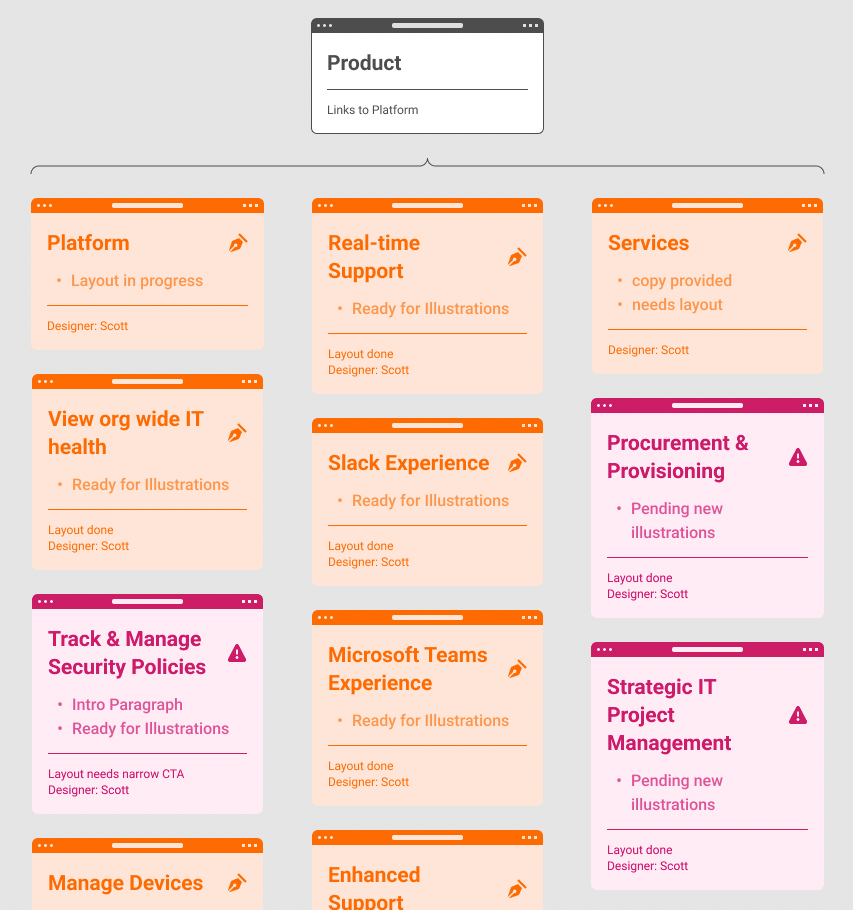853x910 pixels.
Task: Open the Links to Platform text
Action: pos(373,110)
